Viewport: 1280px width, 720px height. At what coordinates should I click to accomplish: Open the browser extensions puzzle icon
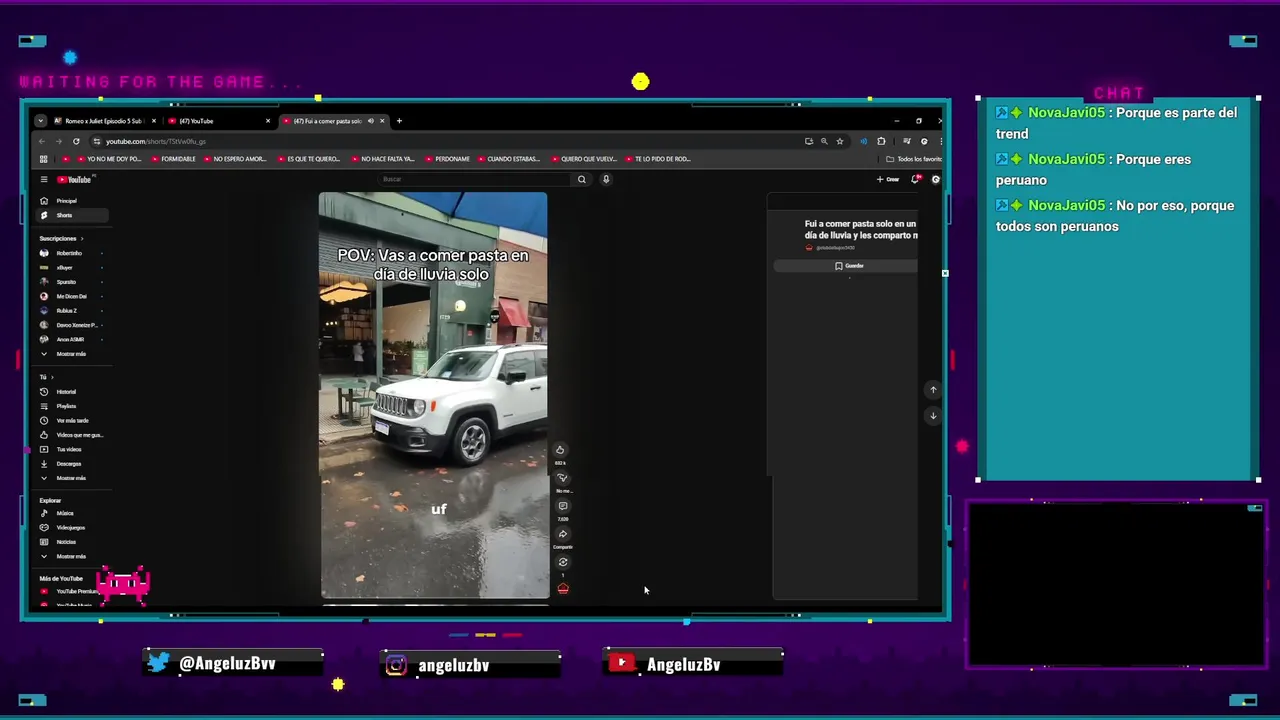point(881,141)
